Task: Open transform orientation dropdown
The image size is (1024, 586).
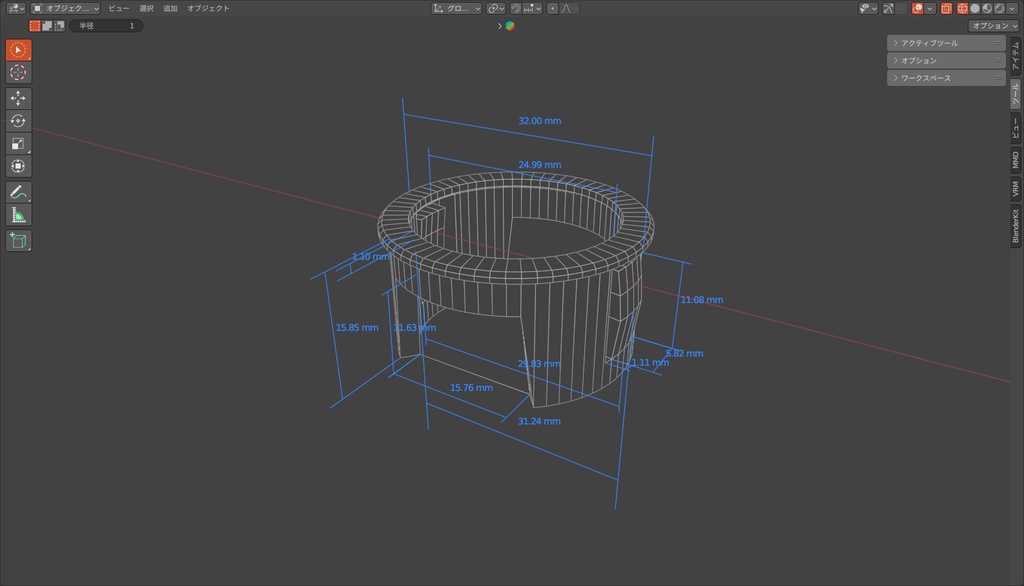Action: (457, 8)
